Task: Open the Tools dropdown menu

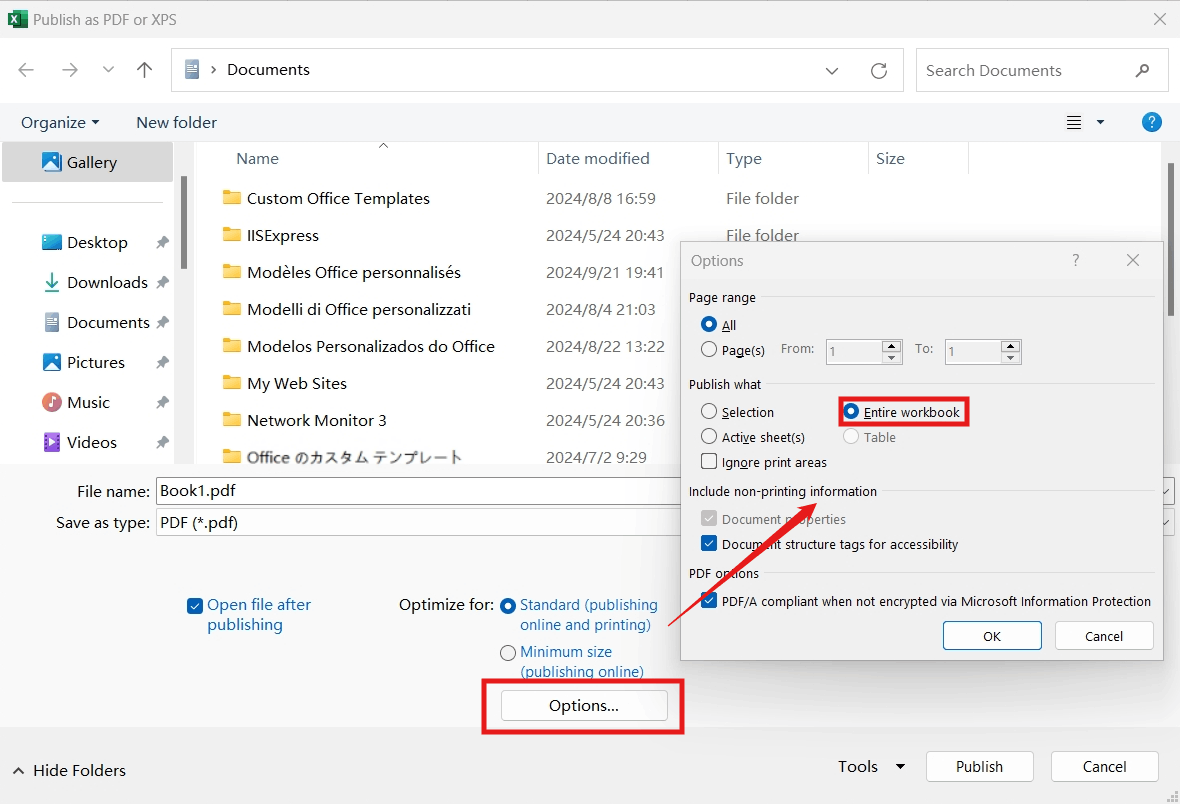Action: [870, 766]
